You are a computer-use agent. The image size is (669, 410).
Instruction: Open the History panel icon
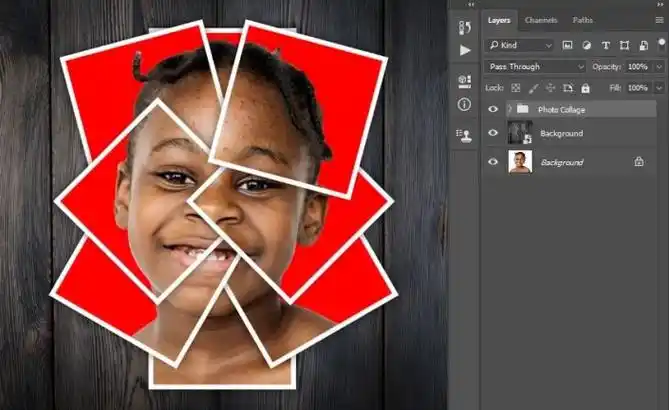tap(464, 27)
